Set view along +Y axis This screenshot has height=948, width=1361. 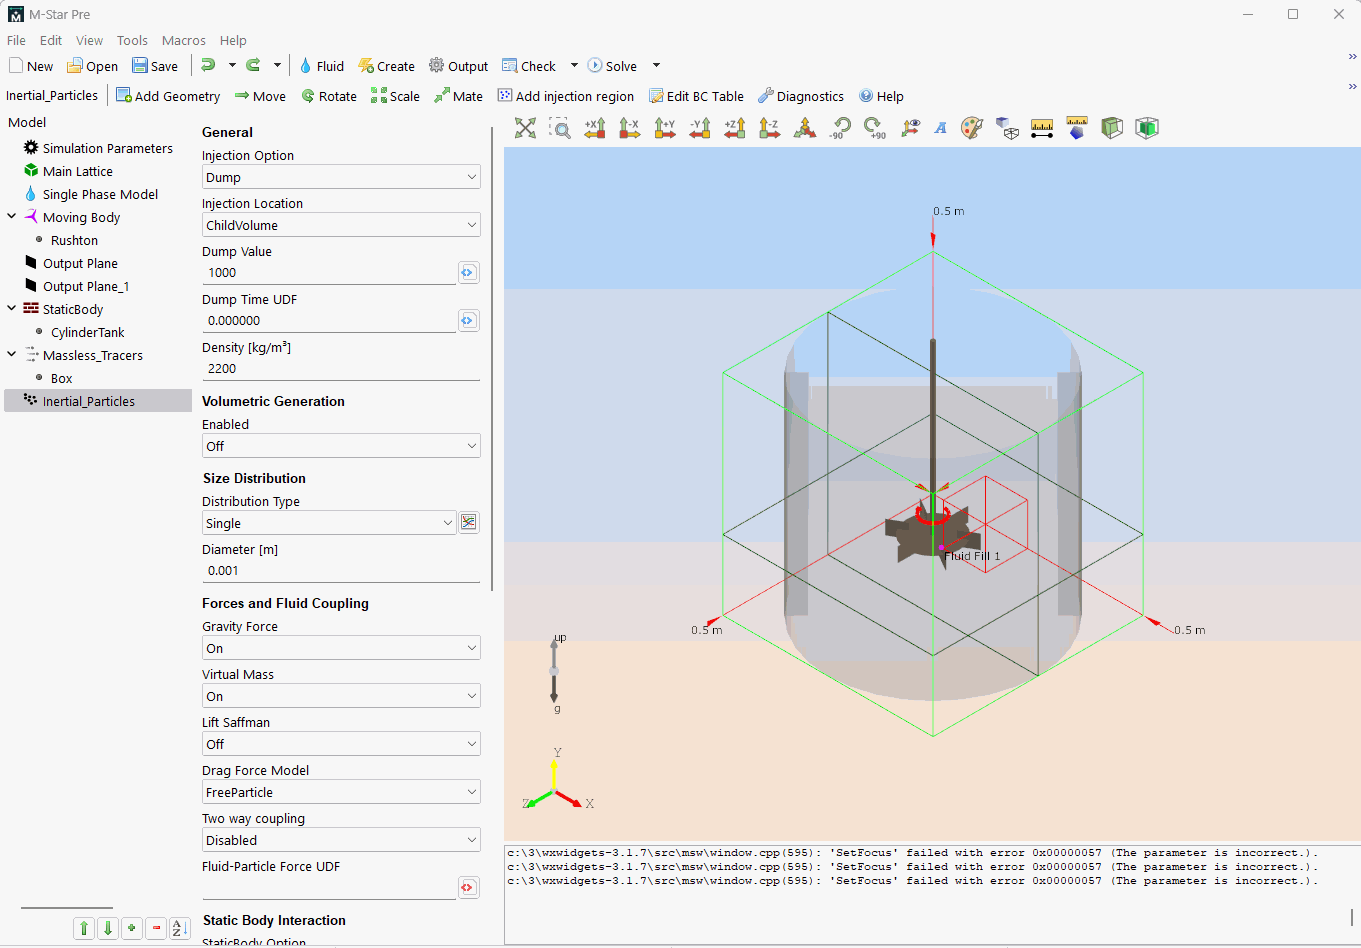pyautogui.click(x=665, y=128)
